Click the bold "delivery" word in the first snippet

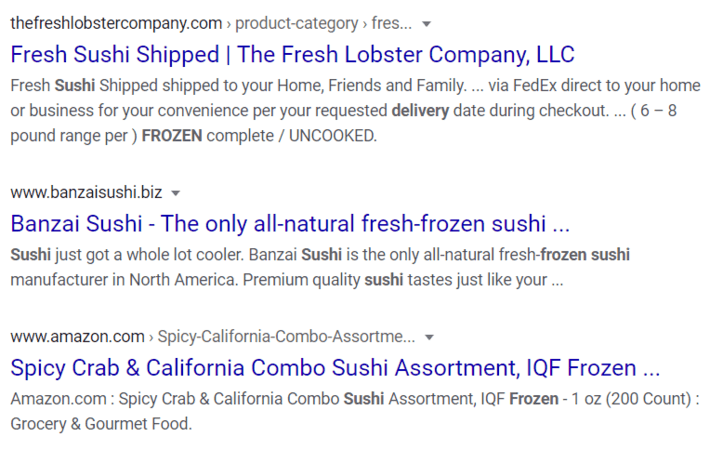[425, 110]
